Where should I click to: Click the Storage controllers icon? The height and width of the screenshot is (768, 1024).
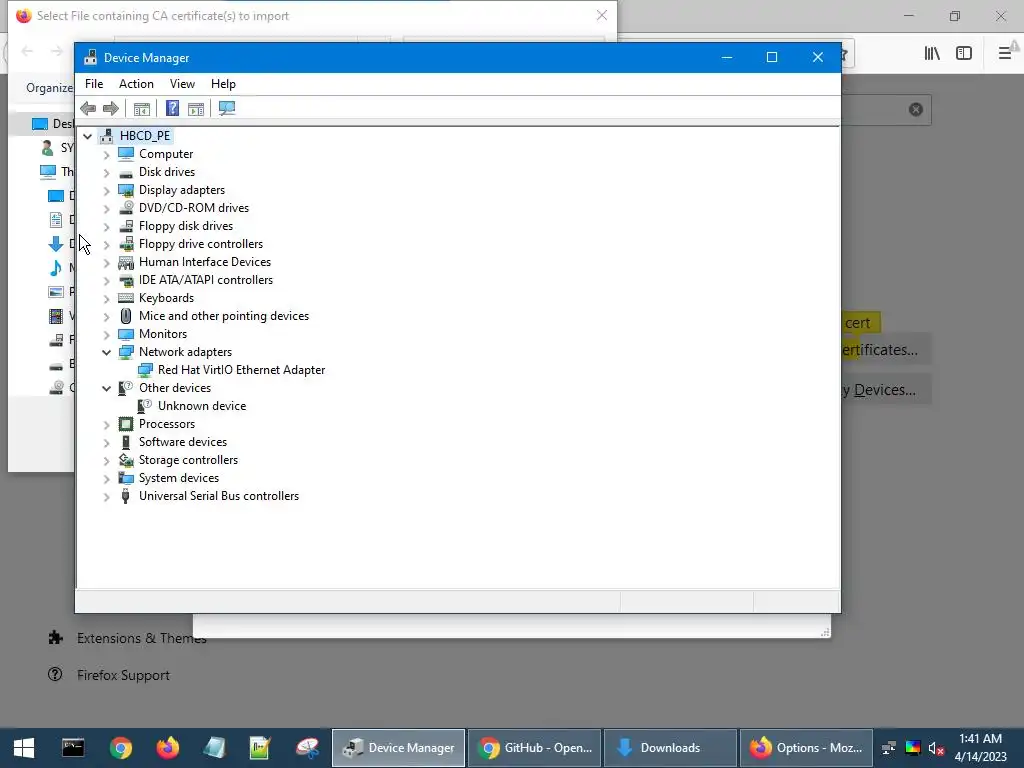click(126, 460)
